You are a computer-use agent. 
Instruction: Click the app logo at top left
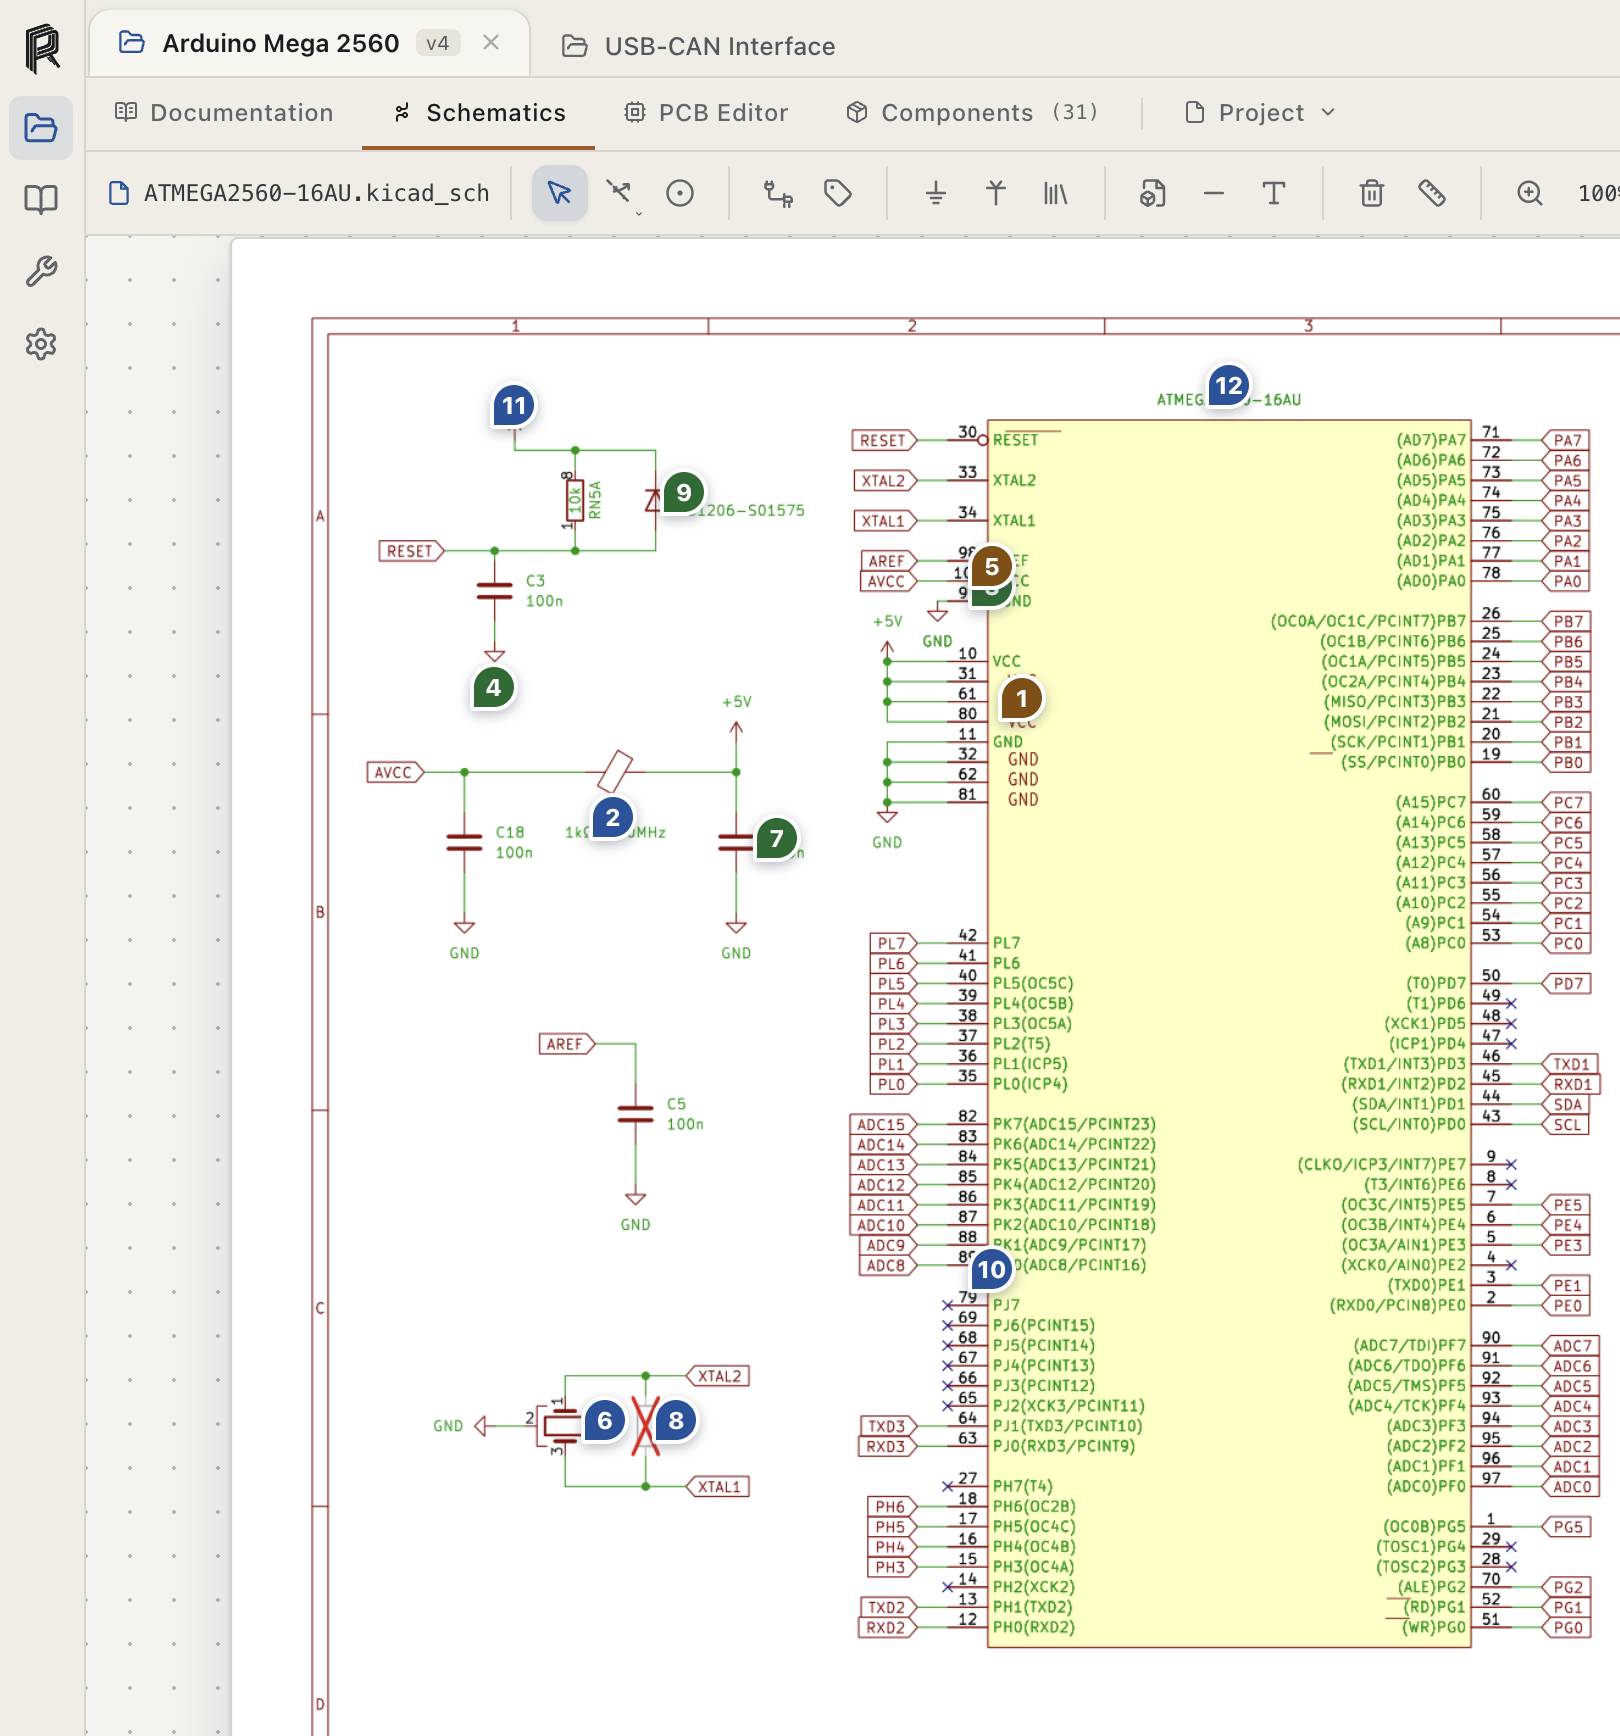click(x=42, y=48)
